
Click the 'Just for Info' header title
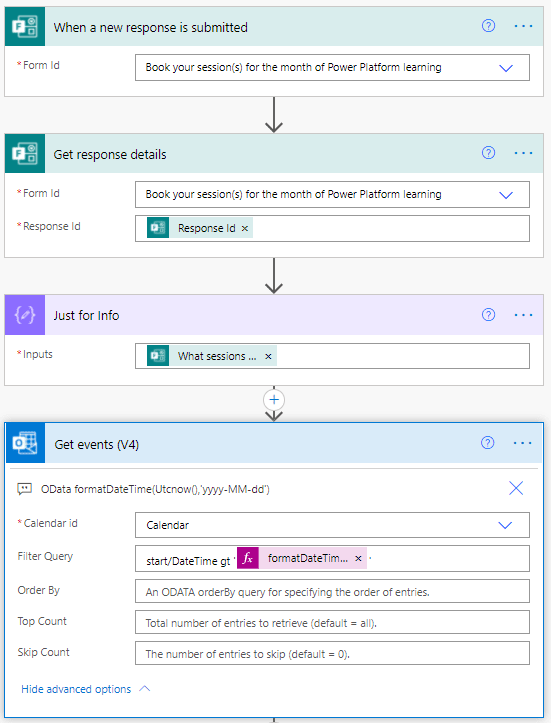(86, 315)
